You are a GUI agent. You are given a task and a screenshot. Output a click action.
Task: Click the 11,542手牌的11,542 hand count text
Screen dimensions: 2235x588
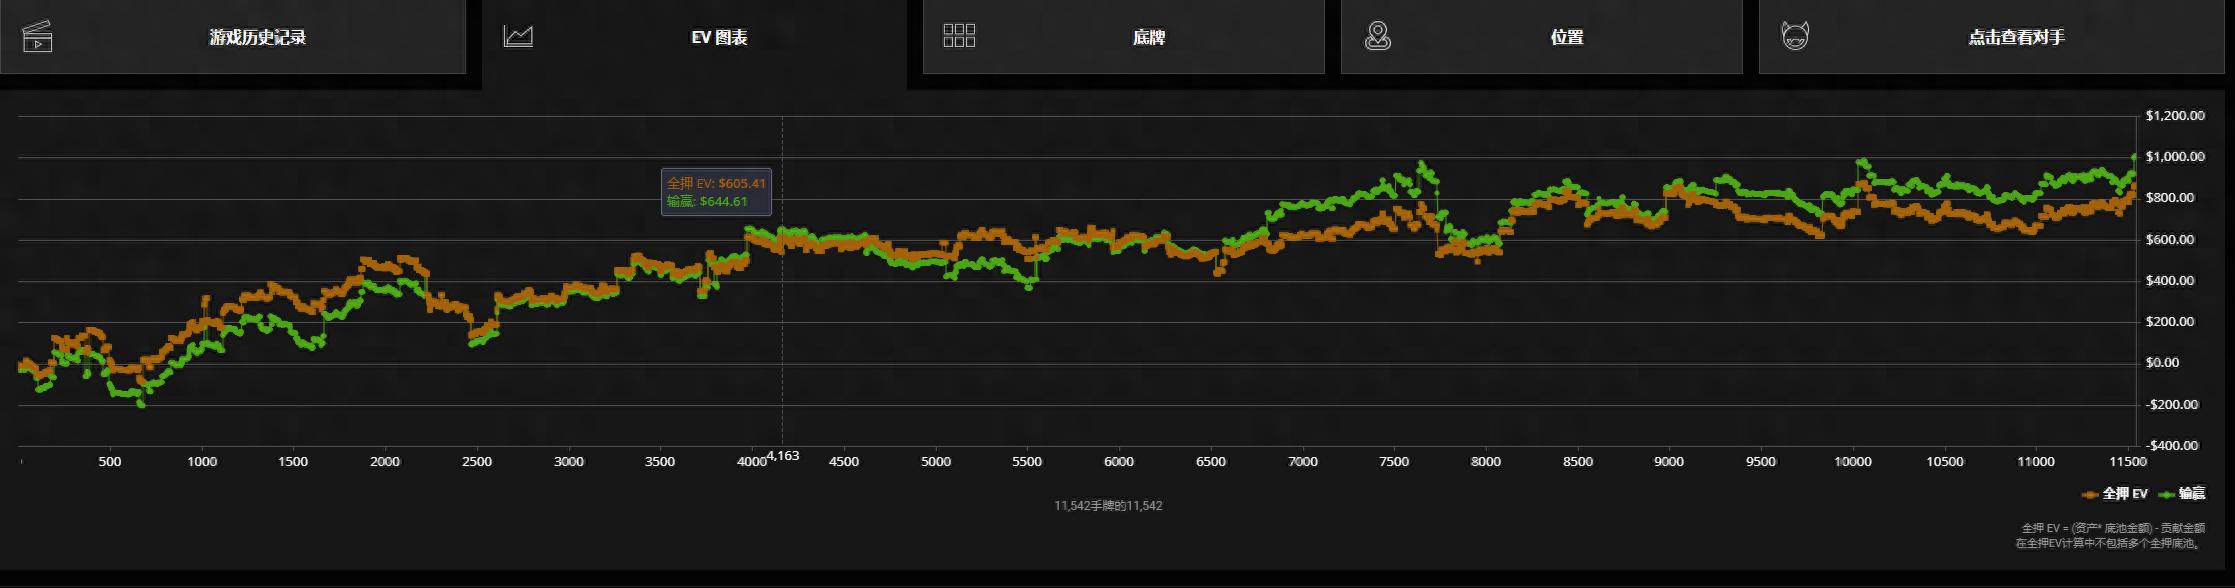click(1108, 506)
